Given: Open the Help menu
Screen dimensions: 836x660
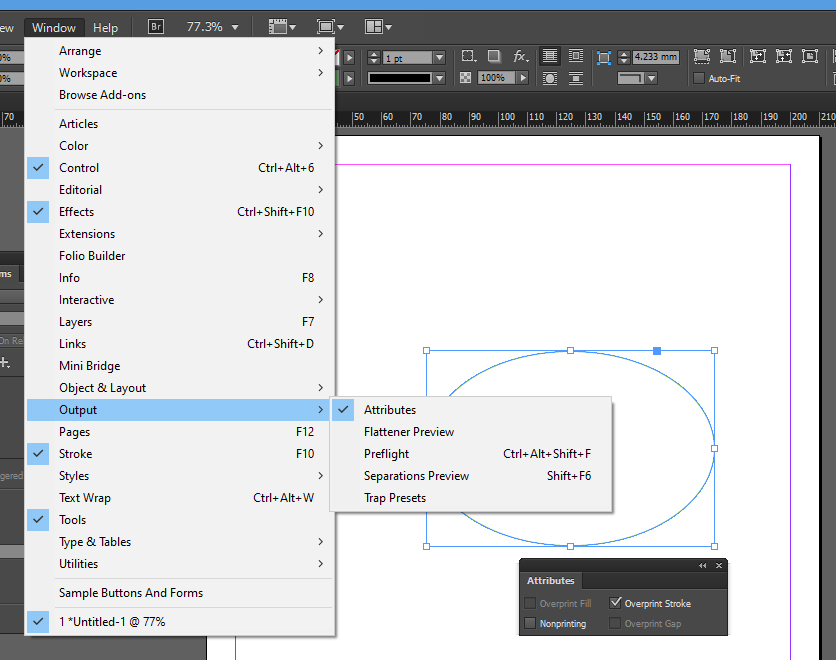Looking at the screenshot, I should coord(105,27).
